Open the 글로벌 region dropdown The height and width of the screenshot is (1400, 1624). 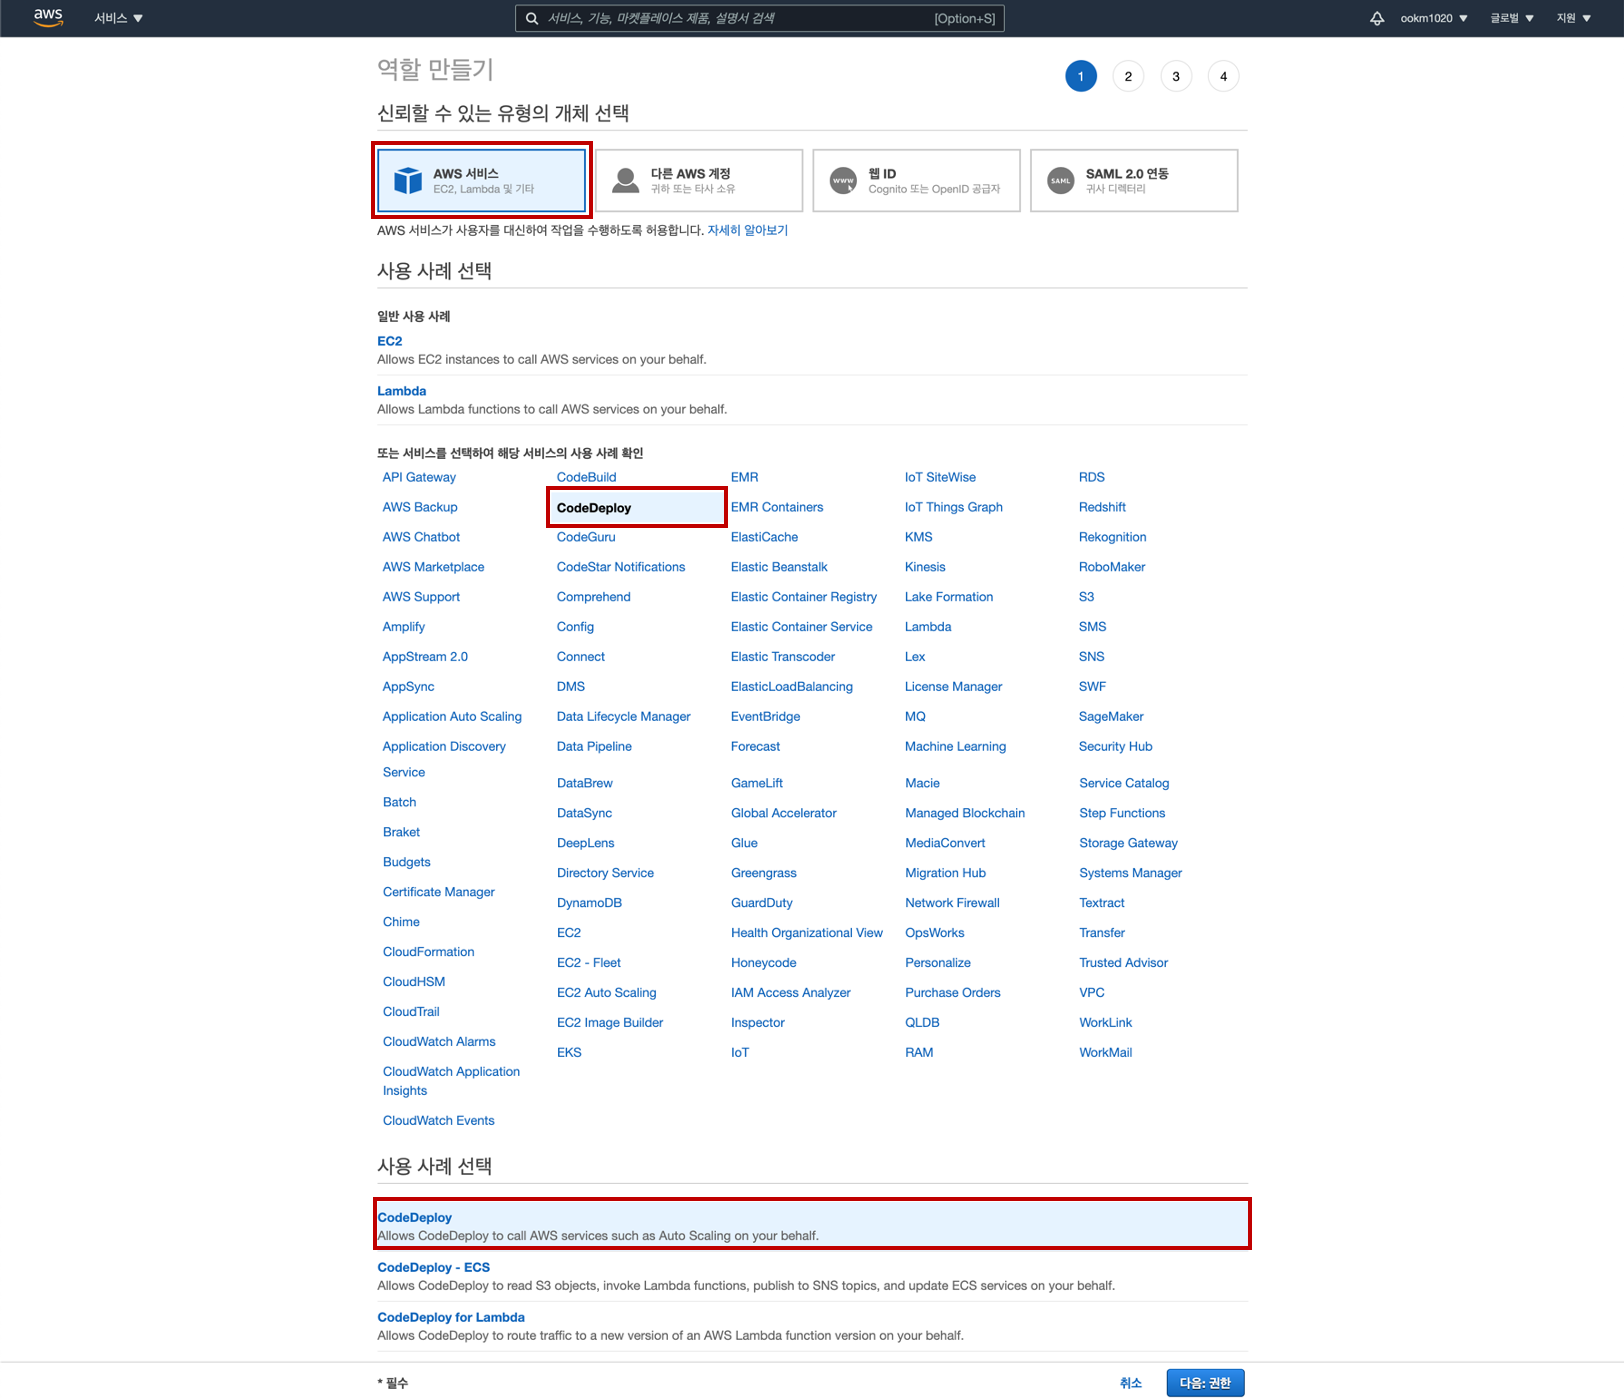pyautogui.click(x=1512, y=18)
